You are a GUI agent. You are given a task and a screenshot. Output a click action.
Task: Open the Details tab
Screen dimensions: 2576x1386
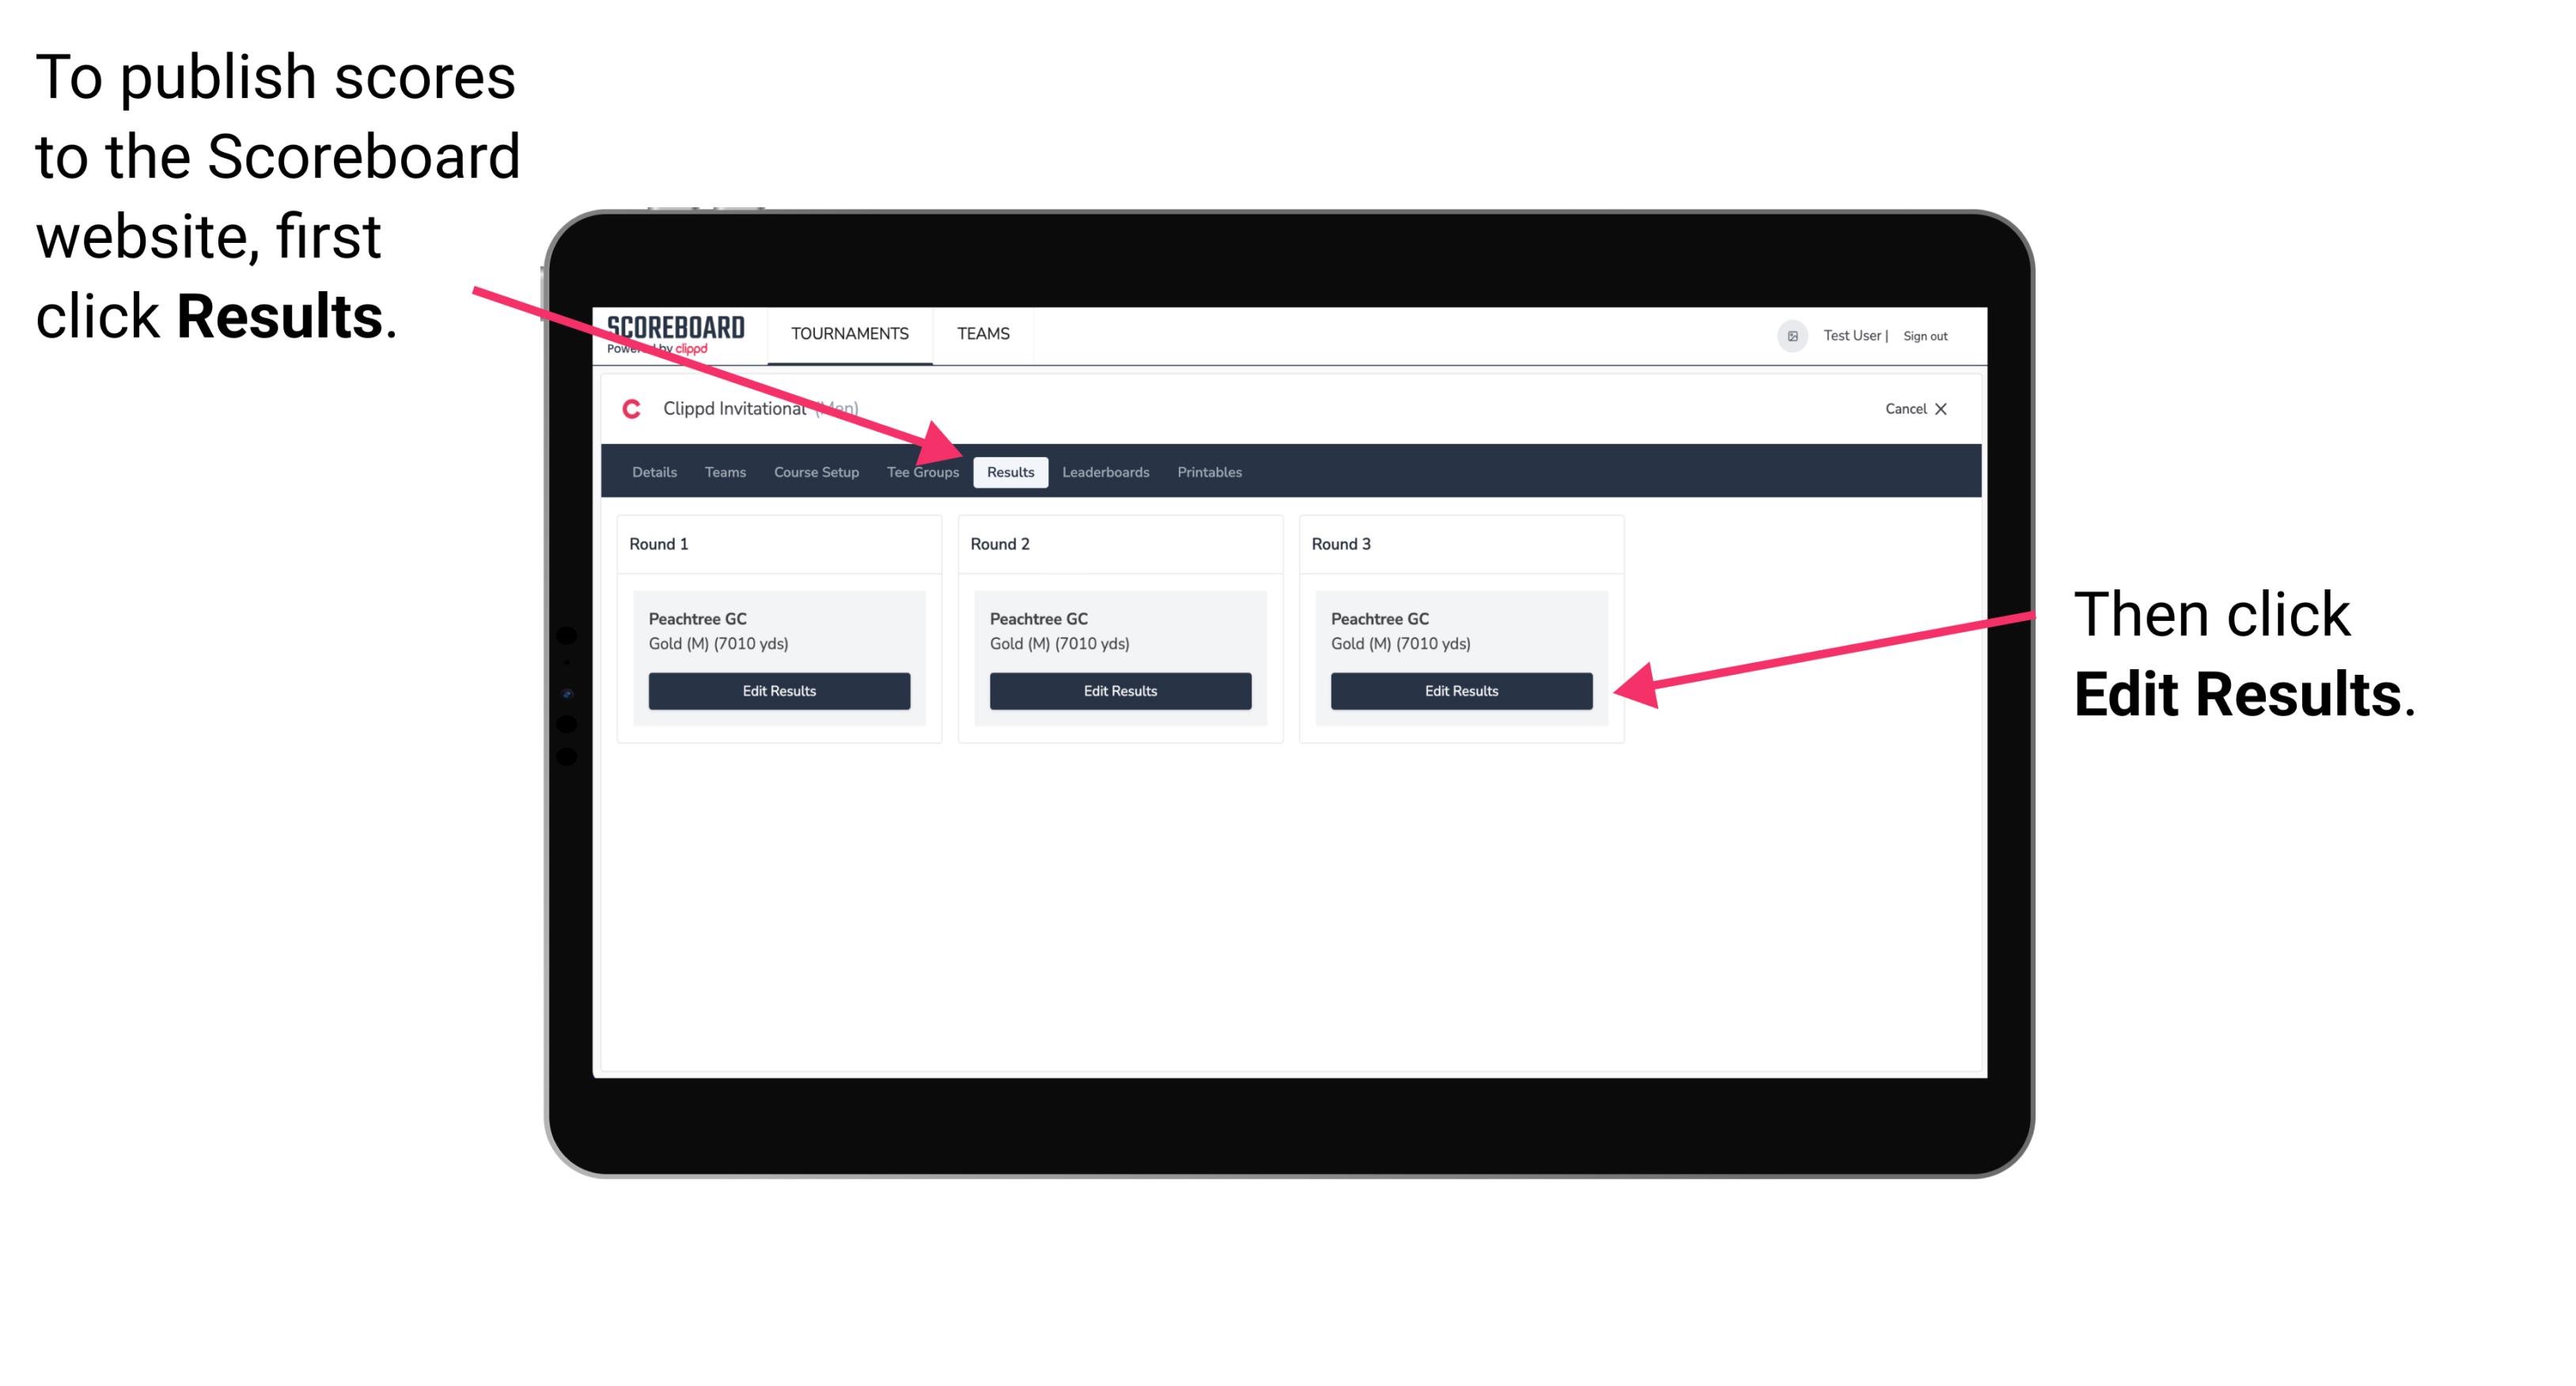click(x=656, y=471)
